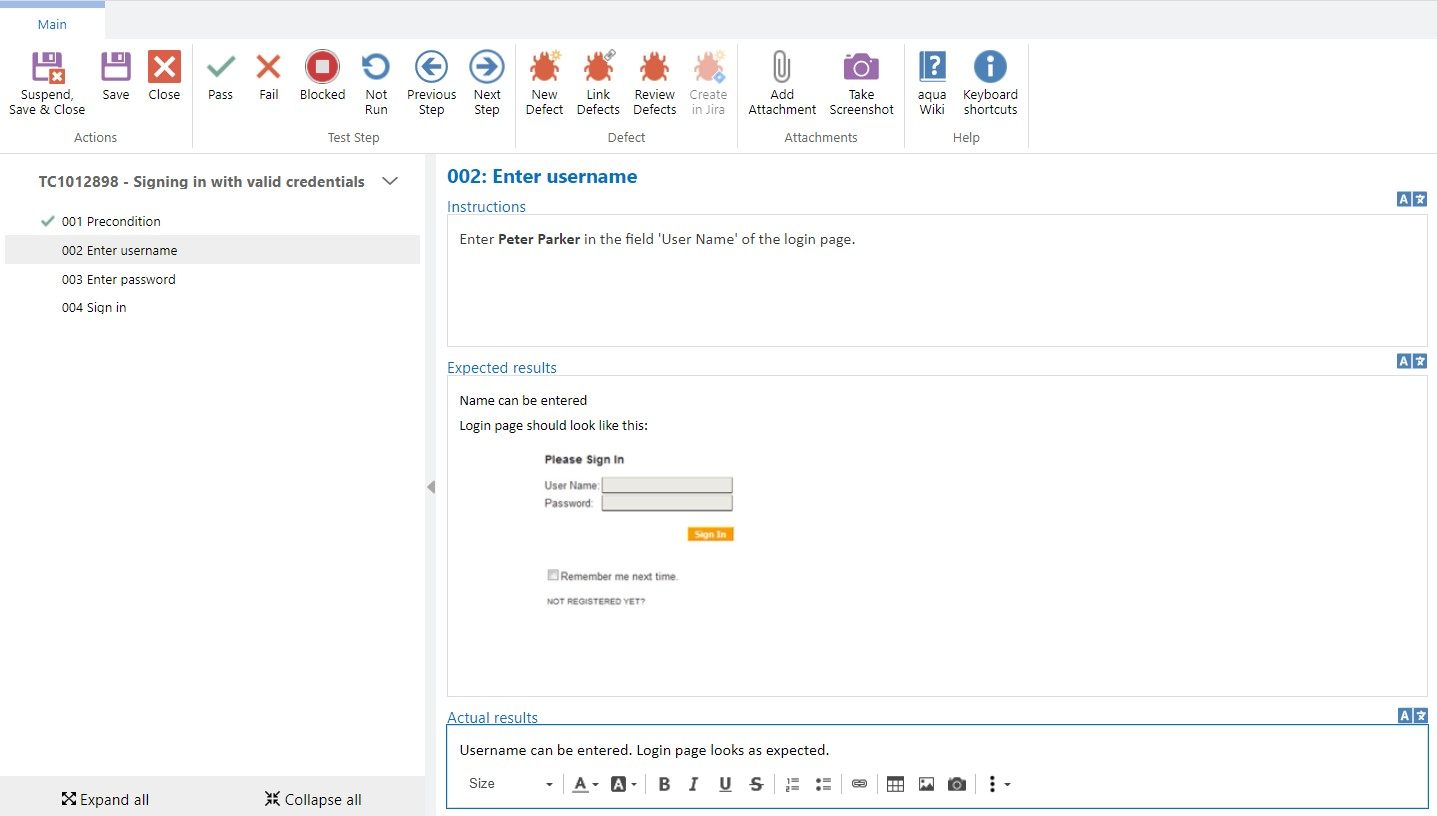Screen dimensions: 1437x816
Task: Click New Defect bug icon
Action: pos(544,68)
